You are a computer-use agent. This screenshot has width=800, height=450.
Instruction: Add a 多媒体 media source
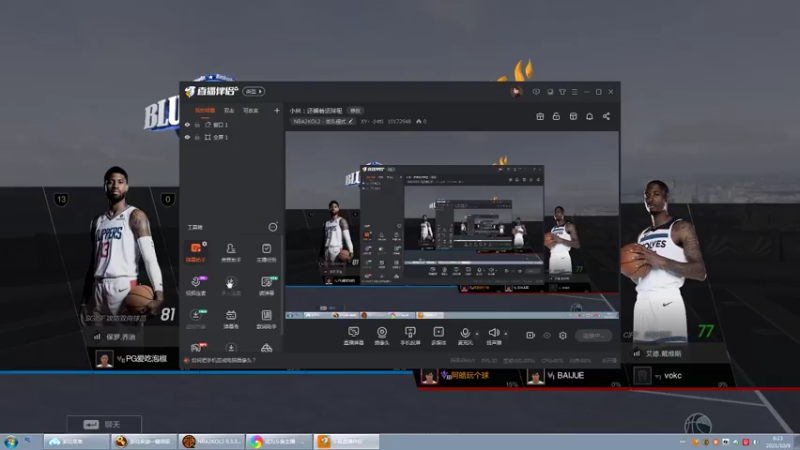(x=439, y=336)
